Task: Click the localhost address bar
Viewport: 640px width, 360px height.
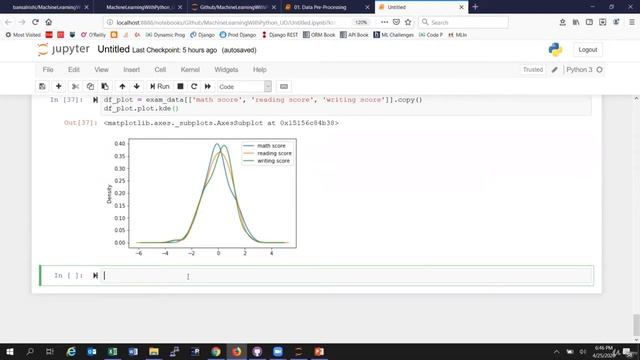Action: 226,22
